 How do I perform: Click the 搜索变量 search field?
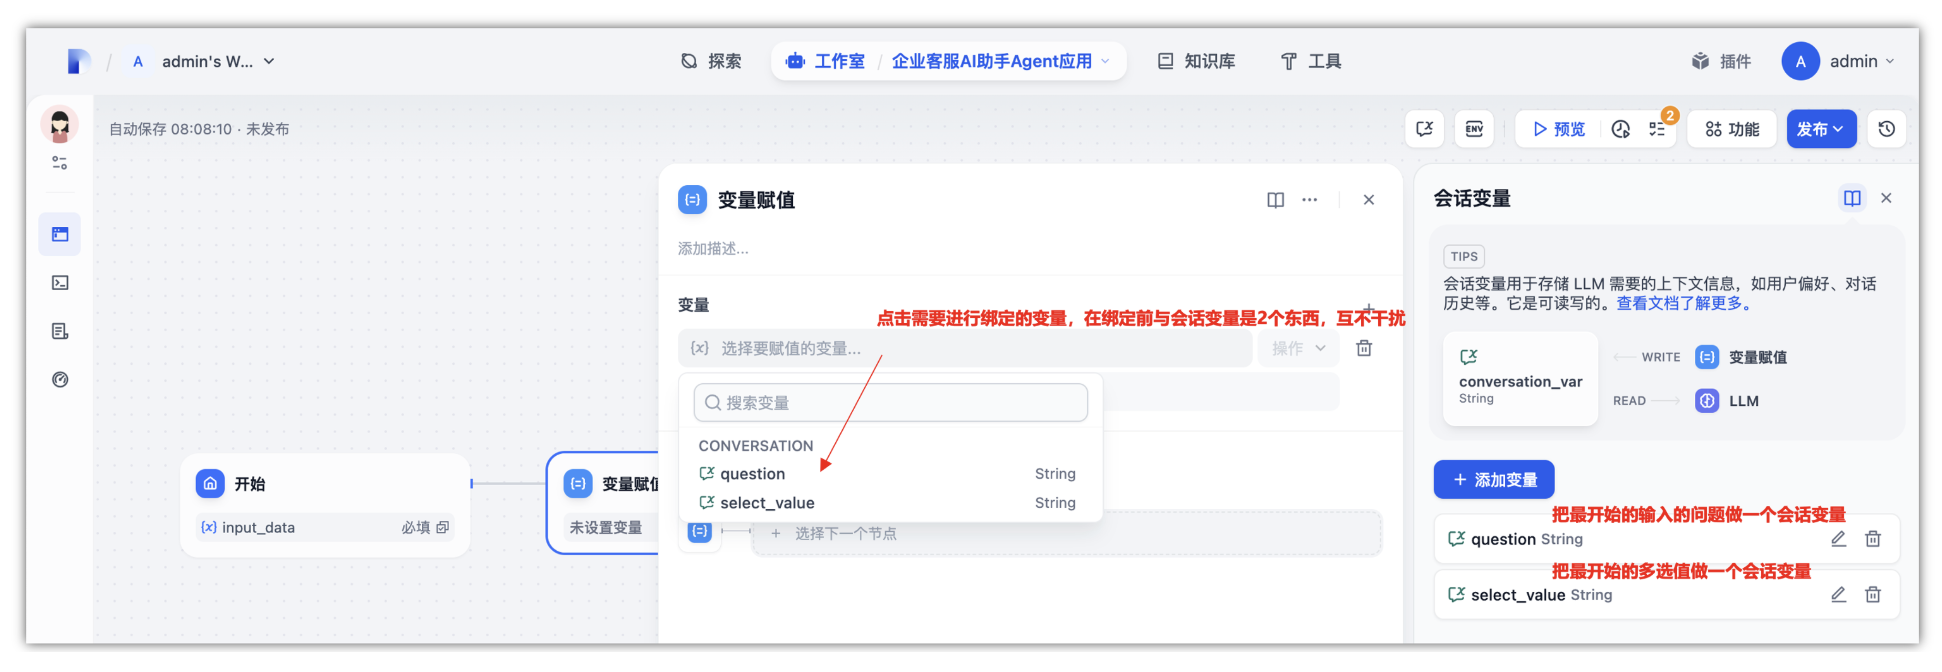click(x=890, y=402)
